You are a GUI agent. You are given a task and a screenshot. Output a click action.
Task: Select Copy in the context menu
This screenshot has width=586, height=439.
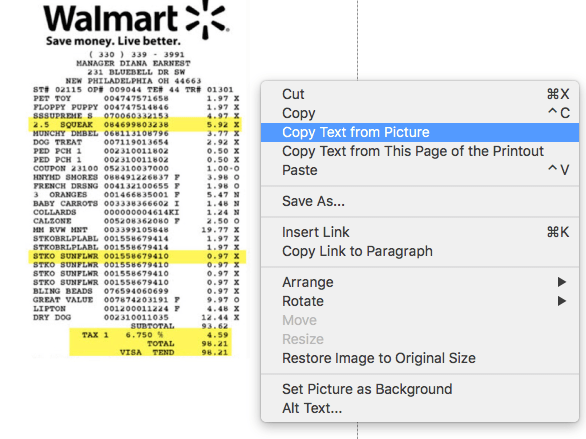[x=420, y=113]
